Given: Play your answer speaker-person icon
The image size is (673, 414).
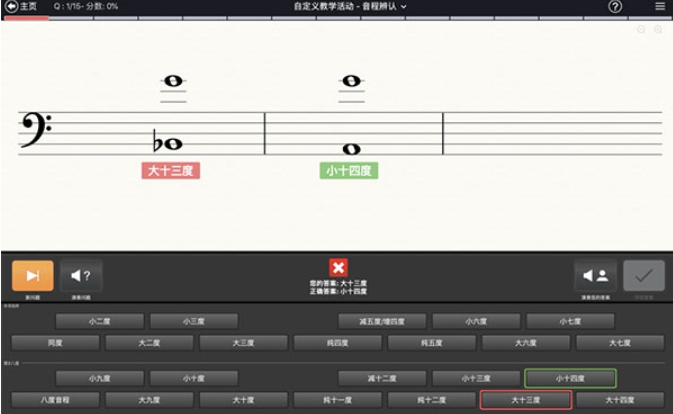Looking at the screenshot, I should pyautogui.click(x=595, y=275).
